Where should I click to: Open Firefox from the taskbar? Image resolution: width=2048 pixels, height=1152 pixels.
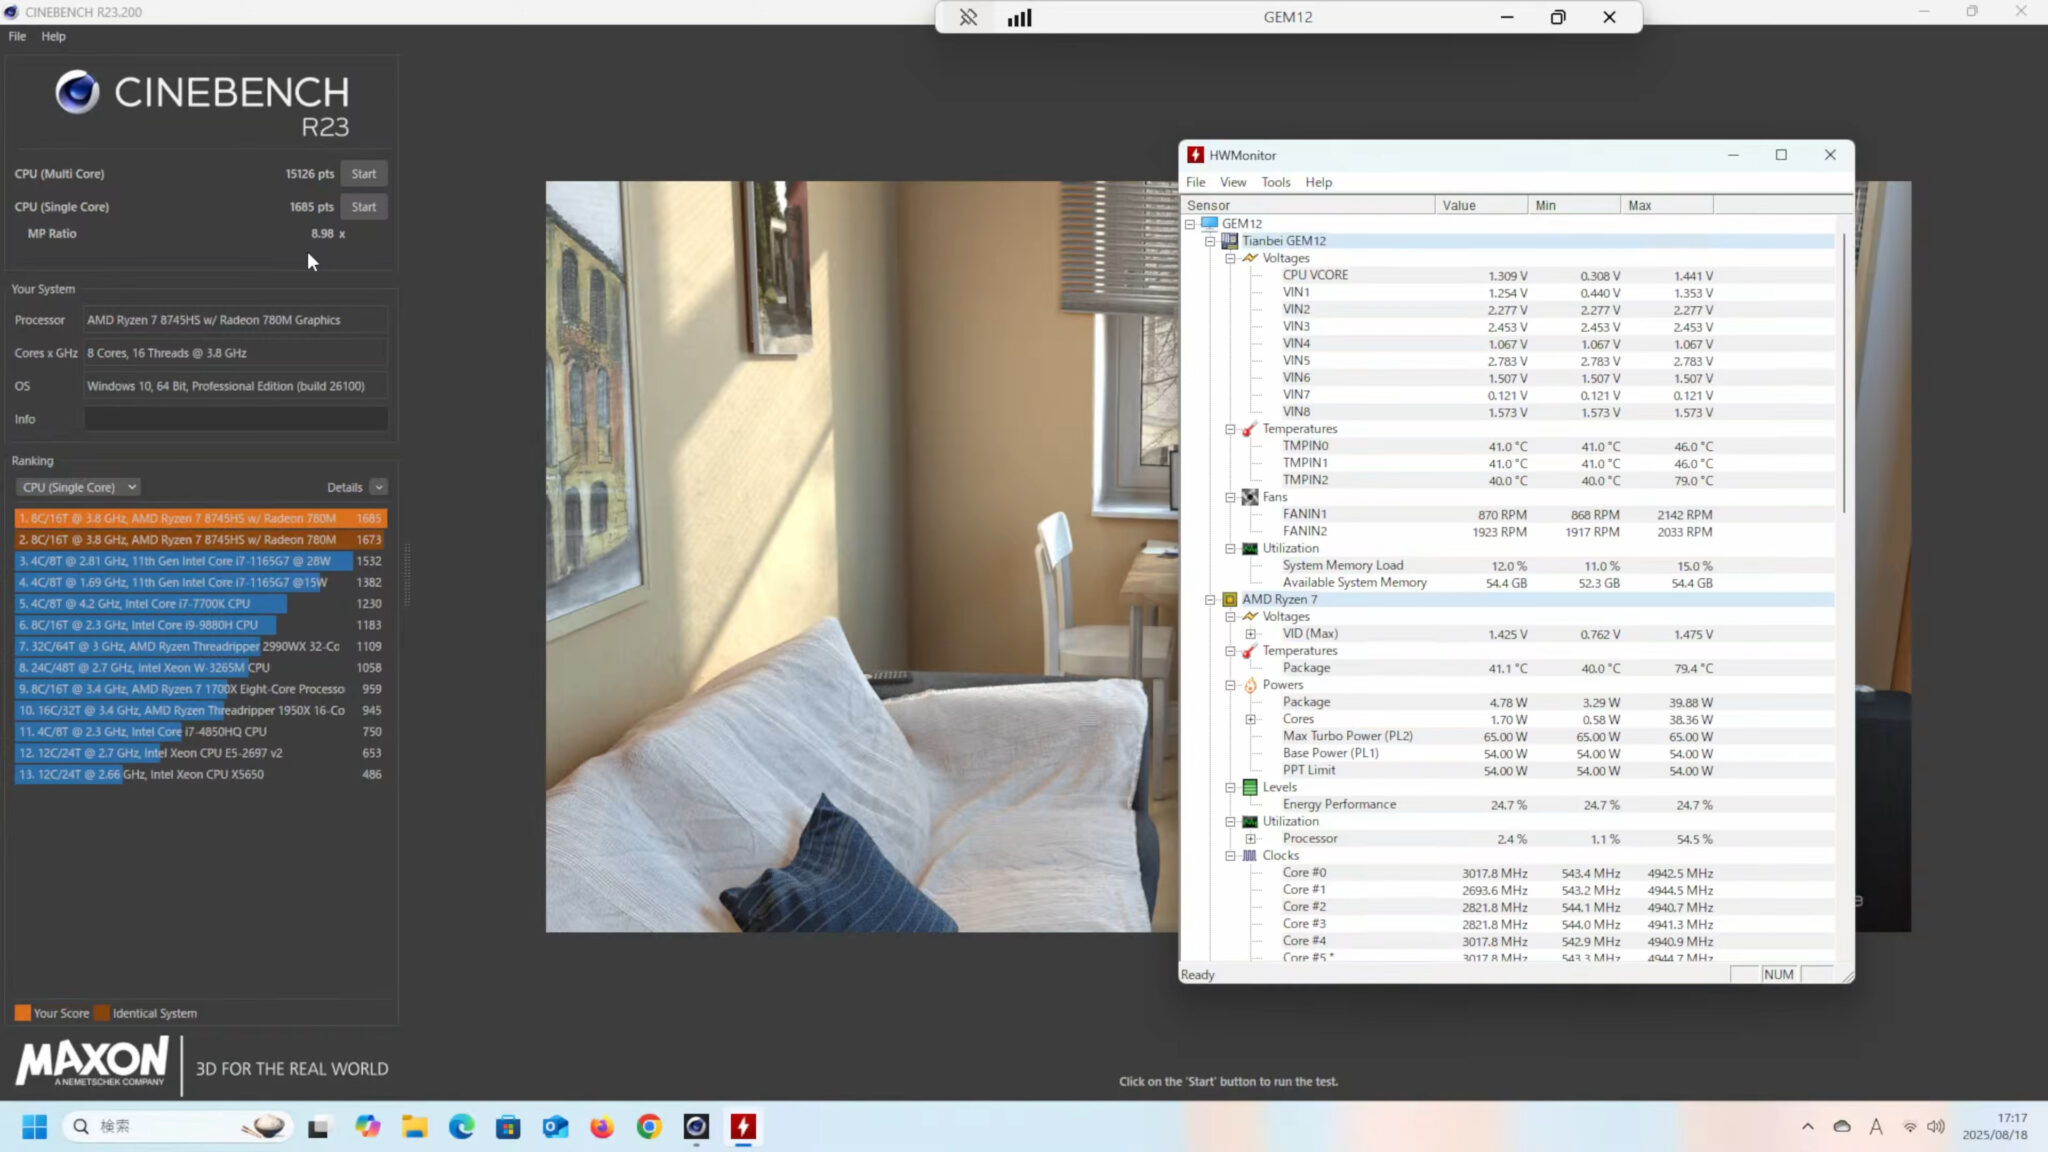coord(602,1127)
